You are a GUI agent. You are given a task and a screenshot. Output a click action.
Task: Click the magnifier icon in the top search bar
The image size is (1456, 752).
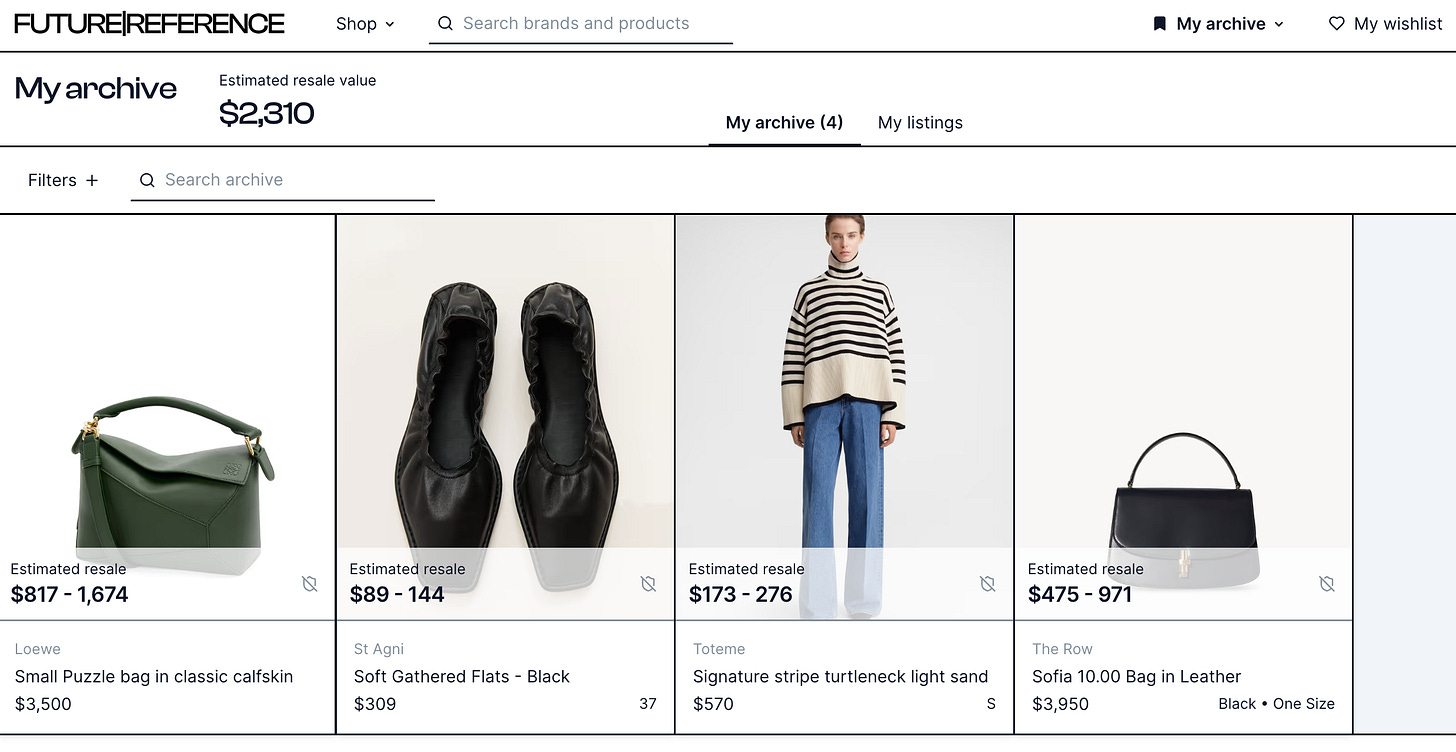click(x=446, y=23)
